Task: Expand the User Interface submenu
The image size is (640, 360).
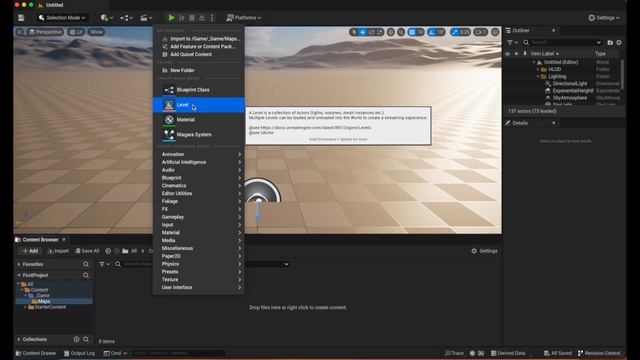Action: click(x=200, y=287)
